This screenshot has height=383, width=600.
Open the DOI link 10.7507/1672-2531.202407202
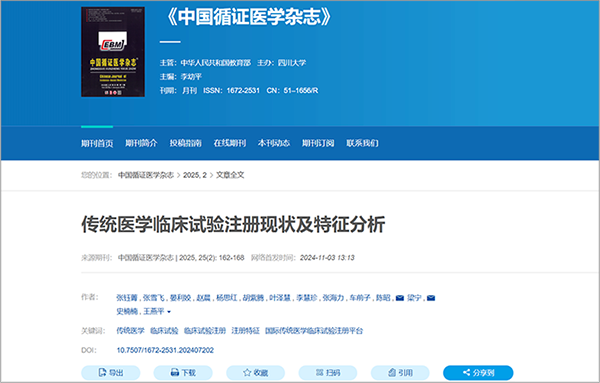coord(165,350)
